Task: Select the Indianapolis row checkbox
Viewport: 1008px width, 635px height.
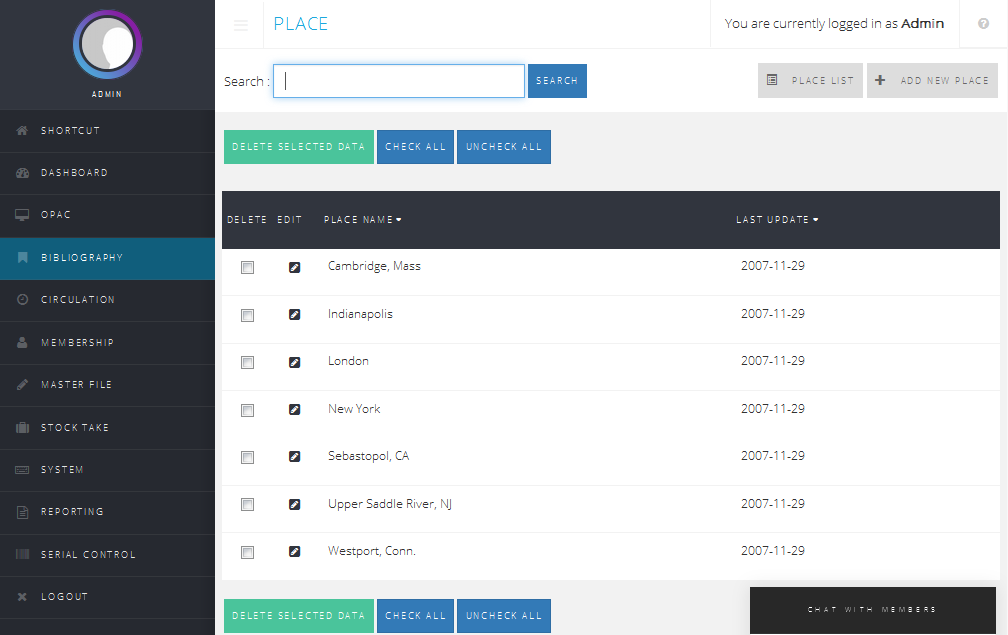Action: [248, 315]
